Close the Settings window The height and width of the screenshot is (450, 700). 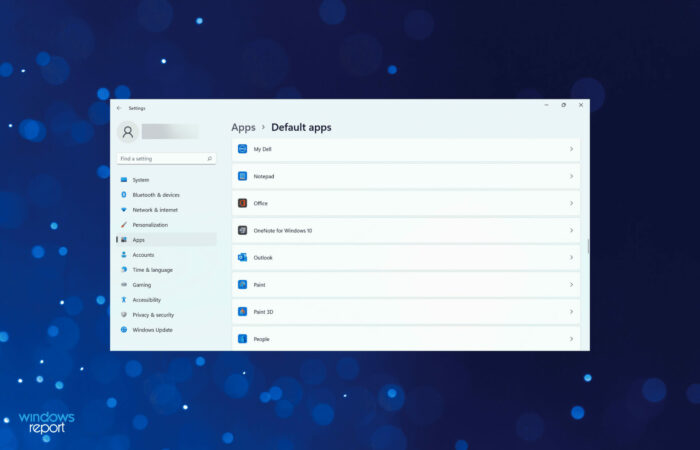click(x=581, y=105)
